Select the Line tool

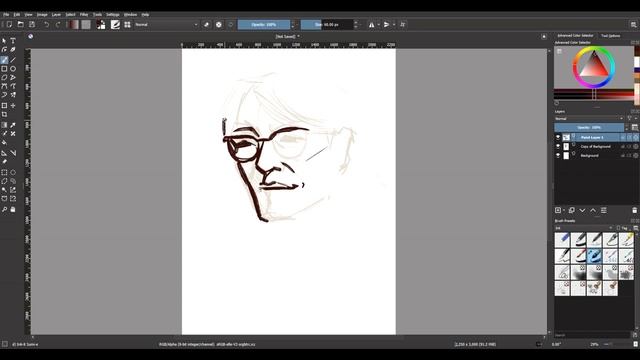(13, 60)
